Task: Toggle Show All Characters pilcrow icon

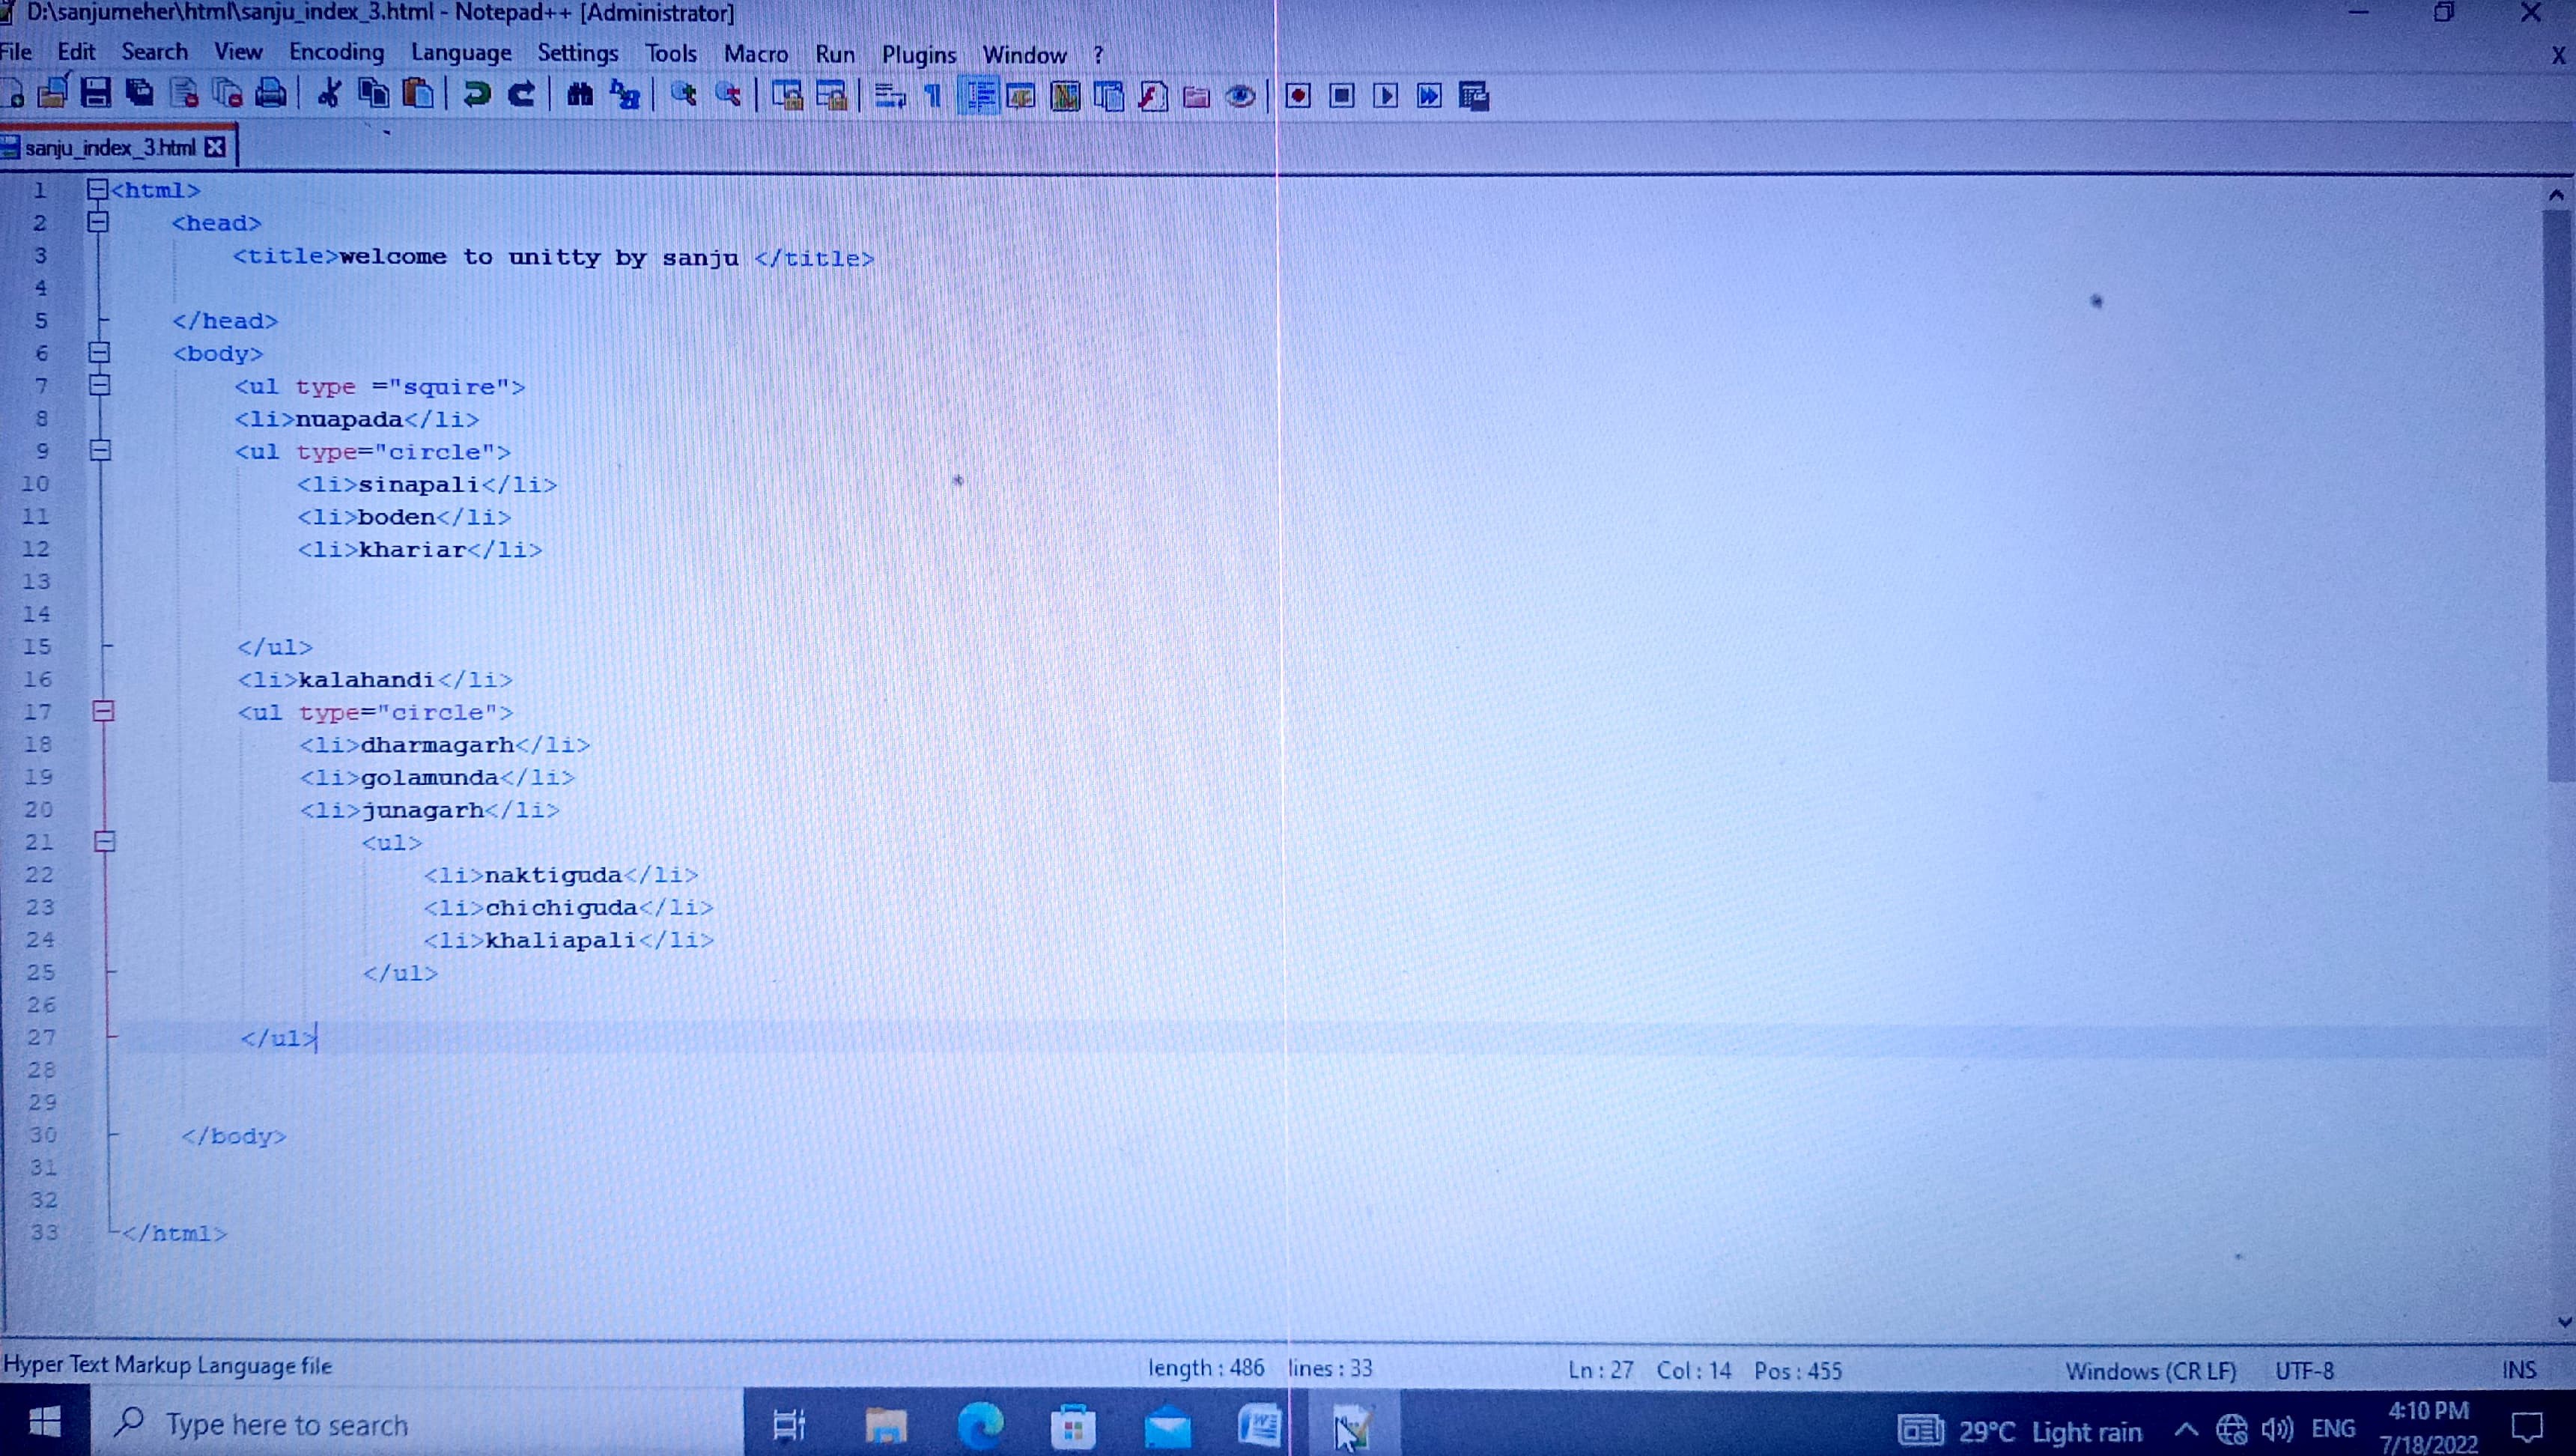Action: click(x=933, y=96)
